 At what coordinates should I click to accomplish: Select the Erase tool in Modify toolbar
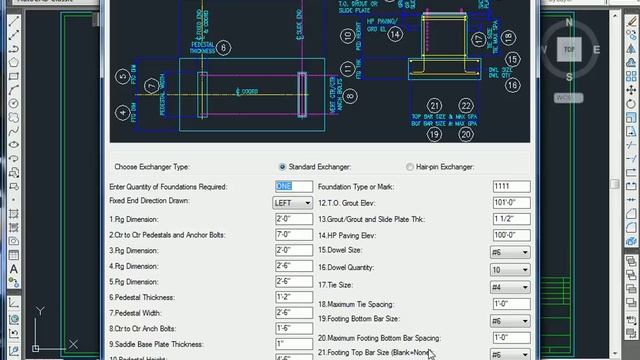tap(631, 21)
